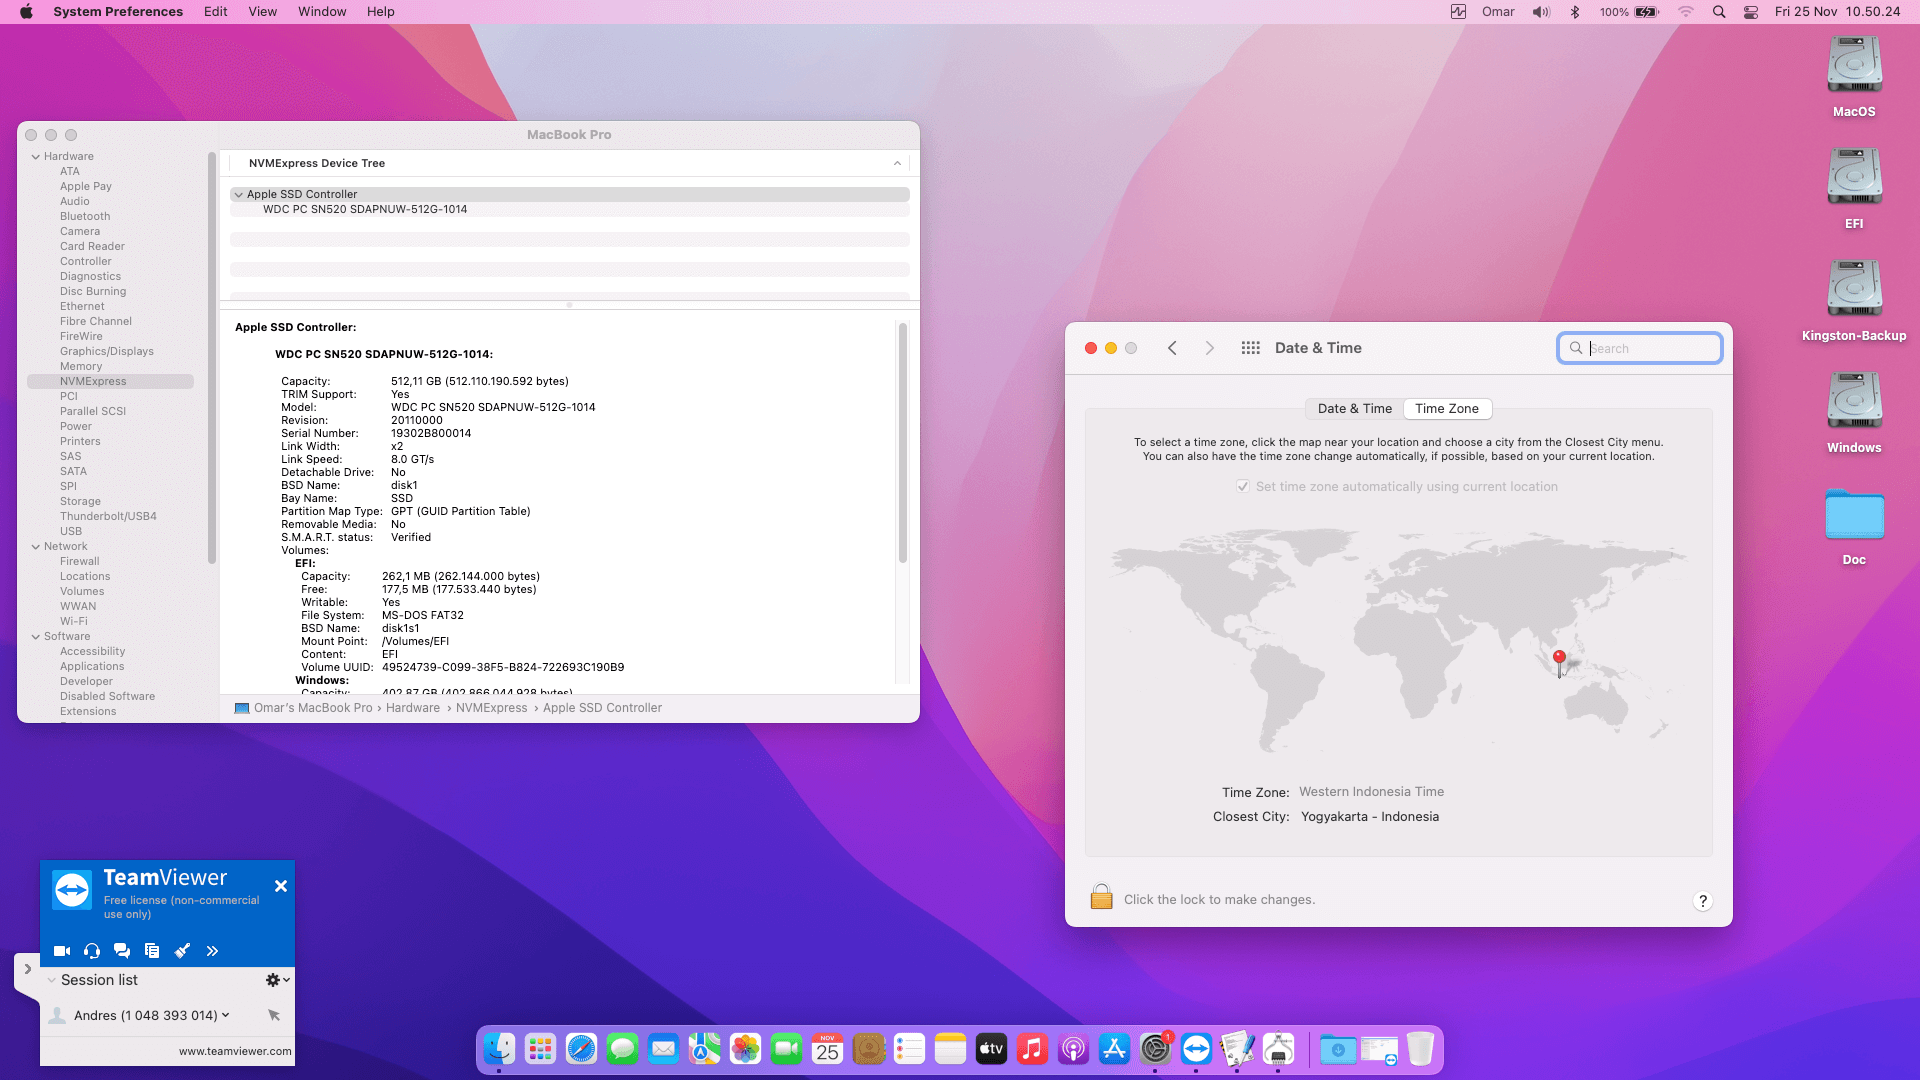Open Control Center in menu bar
The height and width of the screenshot is (1080, 1920).
1751,12
